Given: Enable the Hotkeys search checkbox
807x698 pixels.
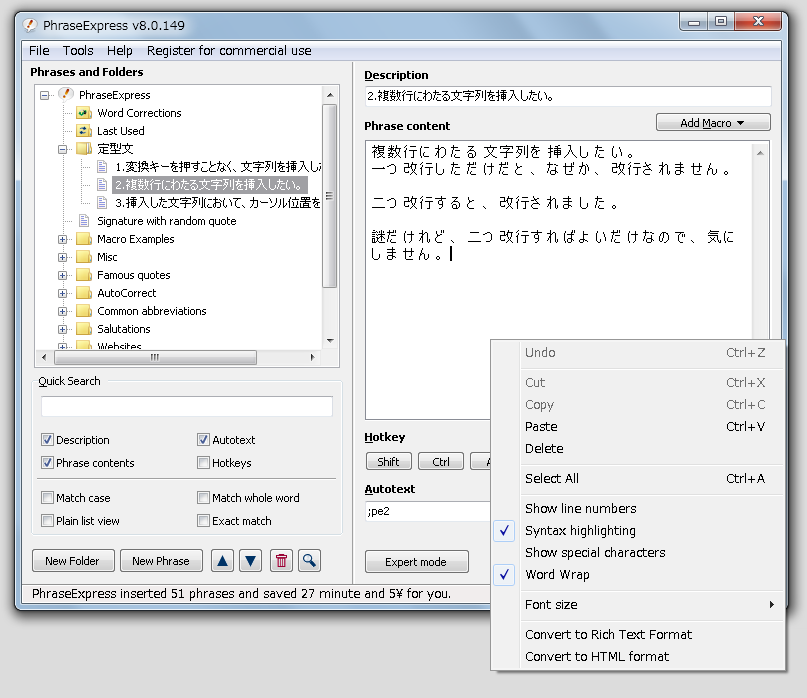Looking at the screenshot, I should 203,463.
